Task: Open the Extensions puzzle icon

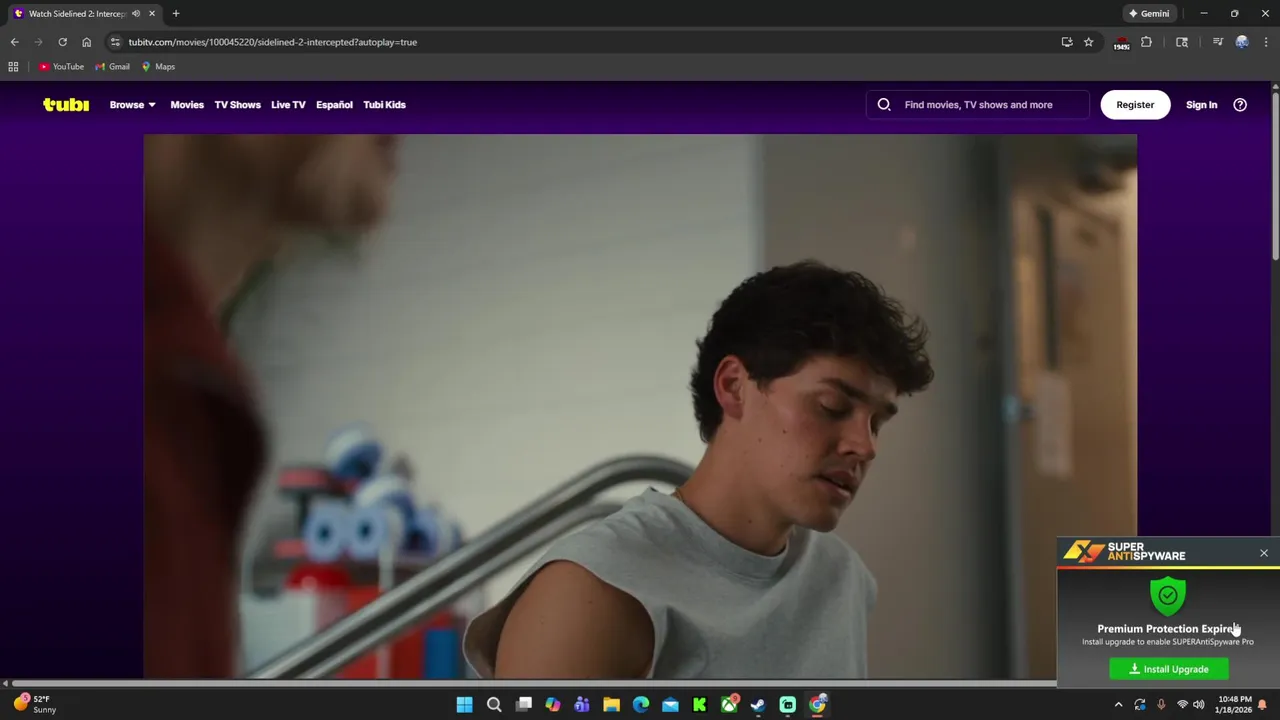Action: coord(1146,42)
